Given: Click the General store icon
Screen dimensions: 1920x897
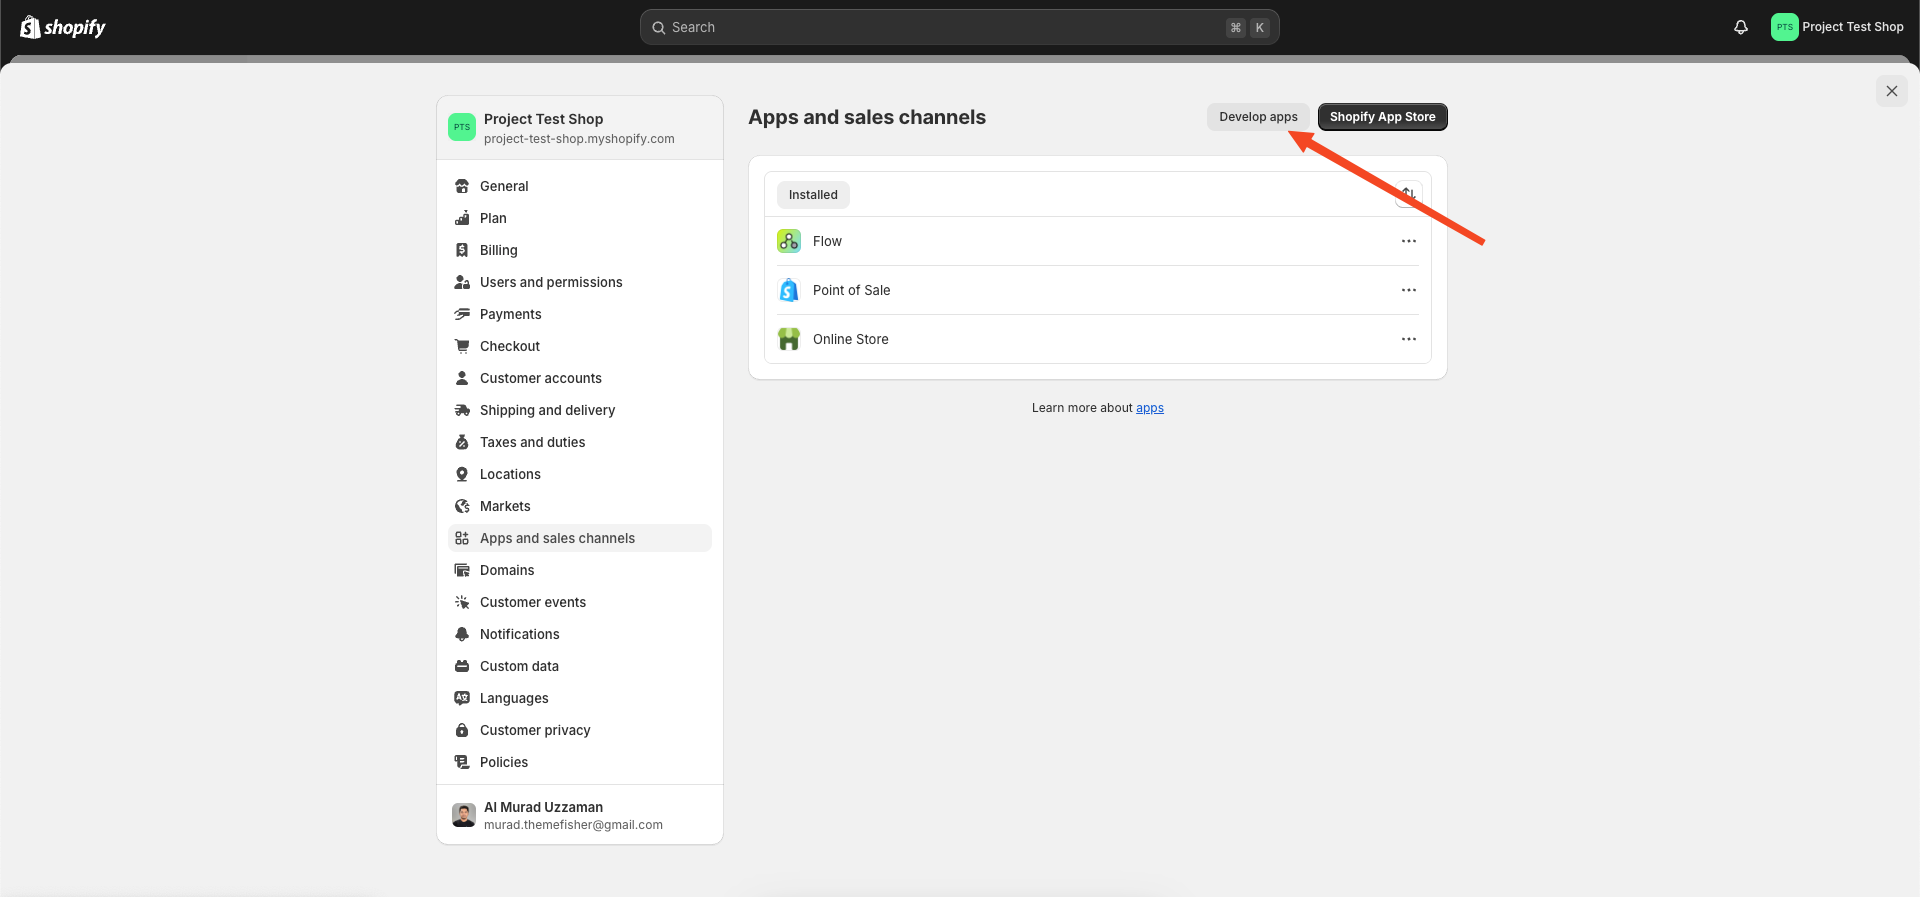Looking at the screenshot, I should [x=462, y=186].
